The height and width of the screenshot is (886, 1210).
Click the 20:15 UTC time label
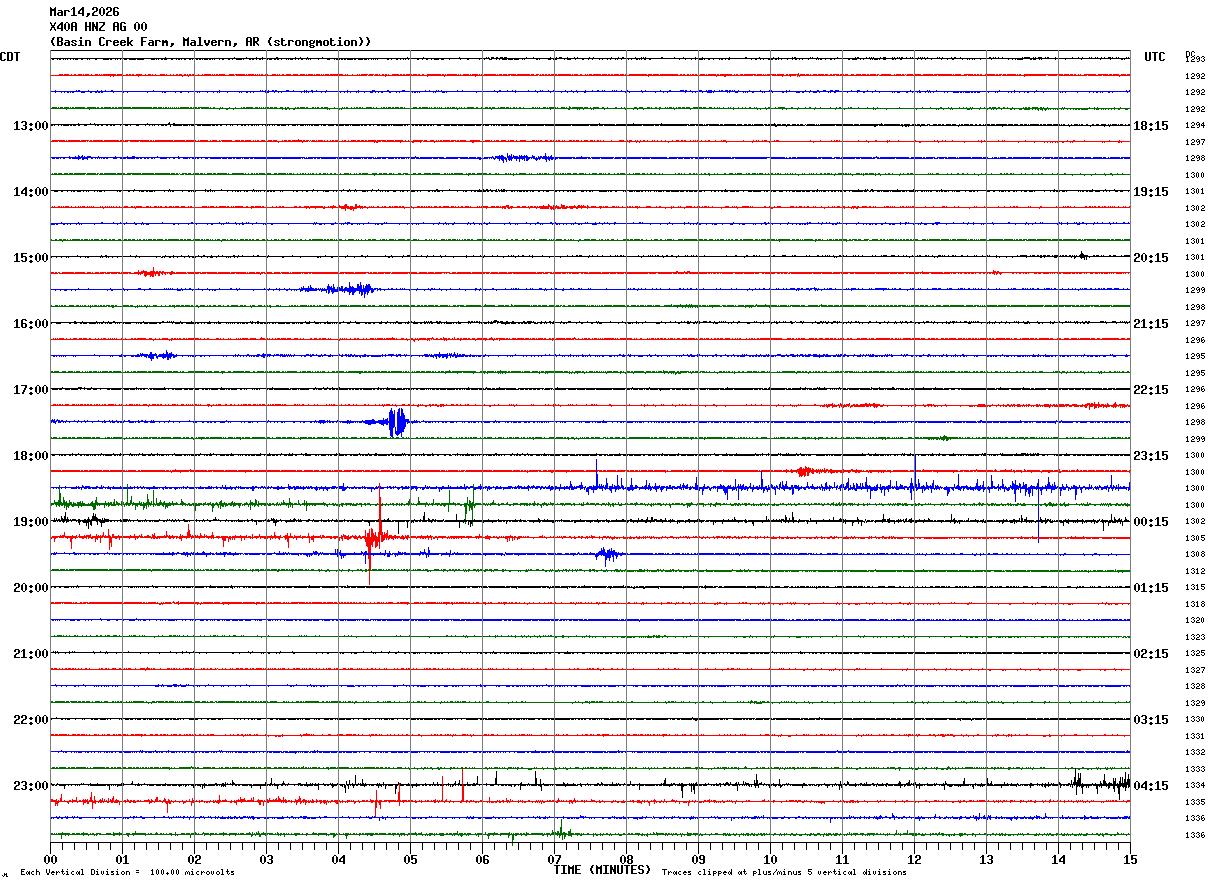click(1151, 258)
